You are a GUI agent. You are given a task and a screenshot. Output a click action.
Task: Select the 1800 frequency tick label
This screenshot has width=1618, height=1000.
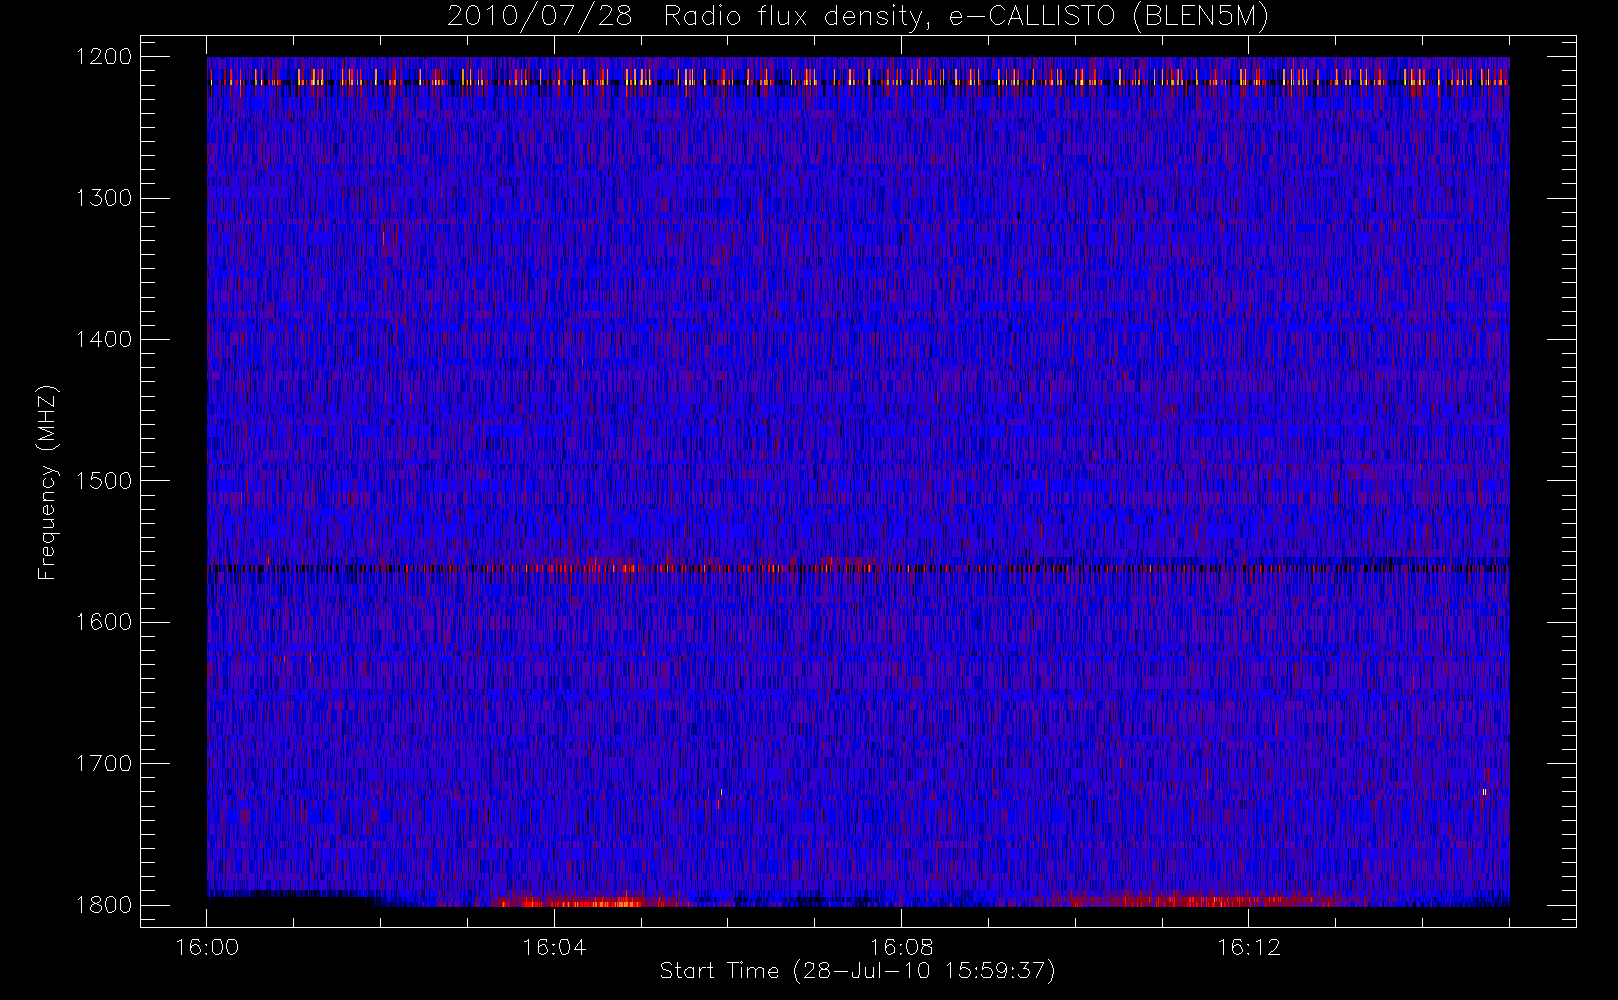click(x=104, y=905)
